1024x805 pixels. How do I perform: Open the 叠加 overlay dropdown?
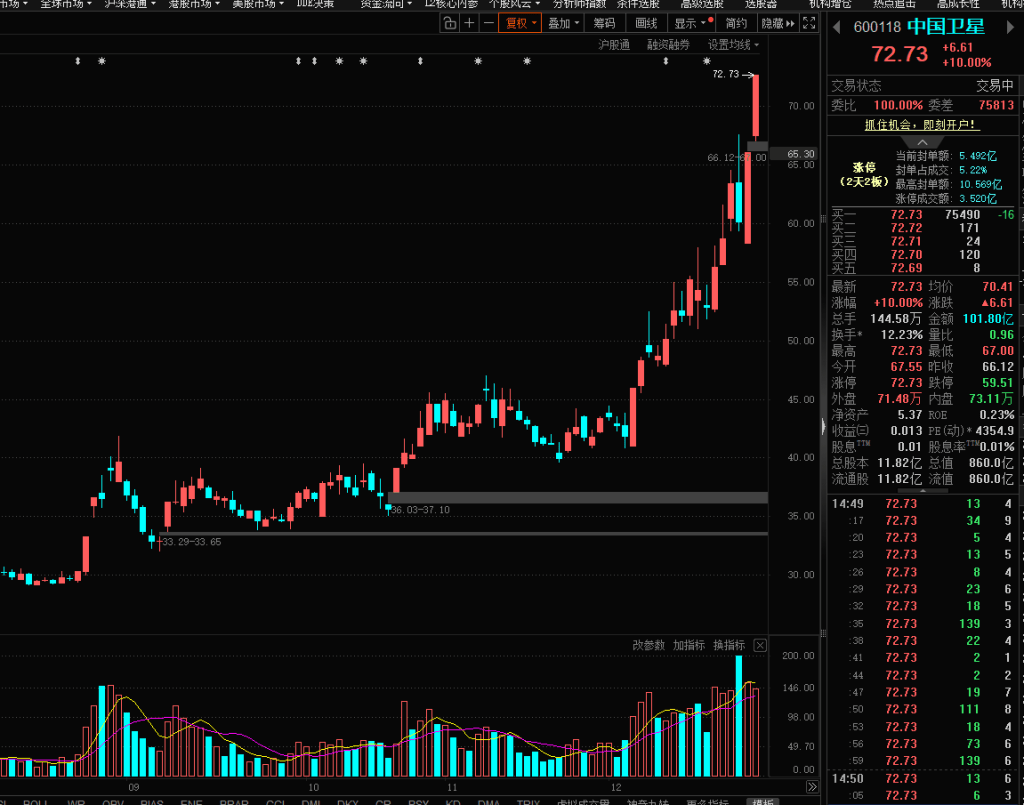[x=563, y=24]
